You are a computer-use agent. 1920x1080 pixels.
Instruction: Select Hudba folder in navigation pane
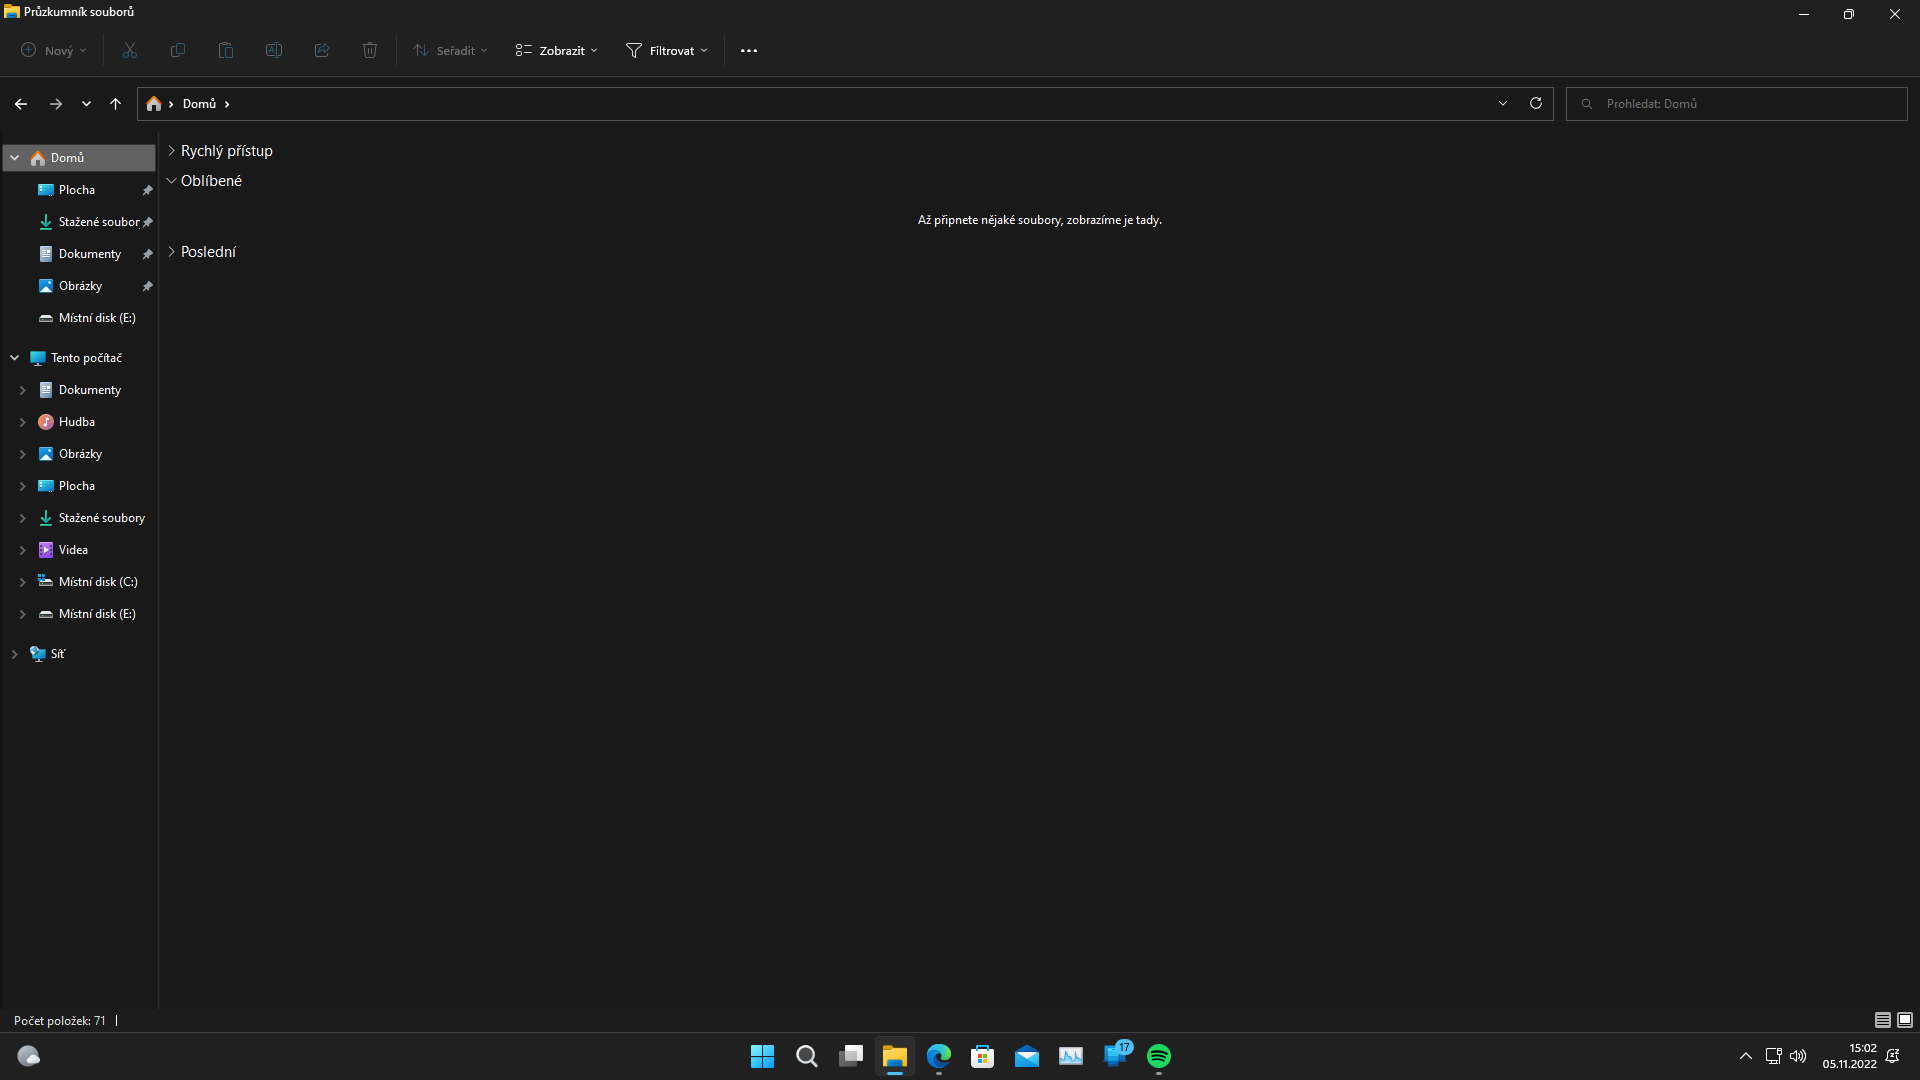click(77, 422)
